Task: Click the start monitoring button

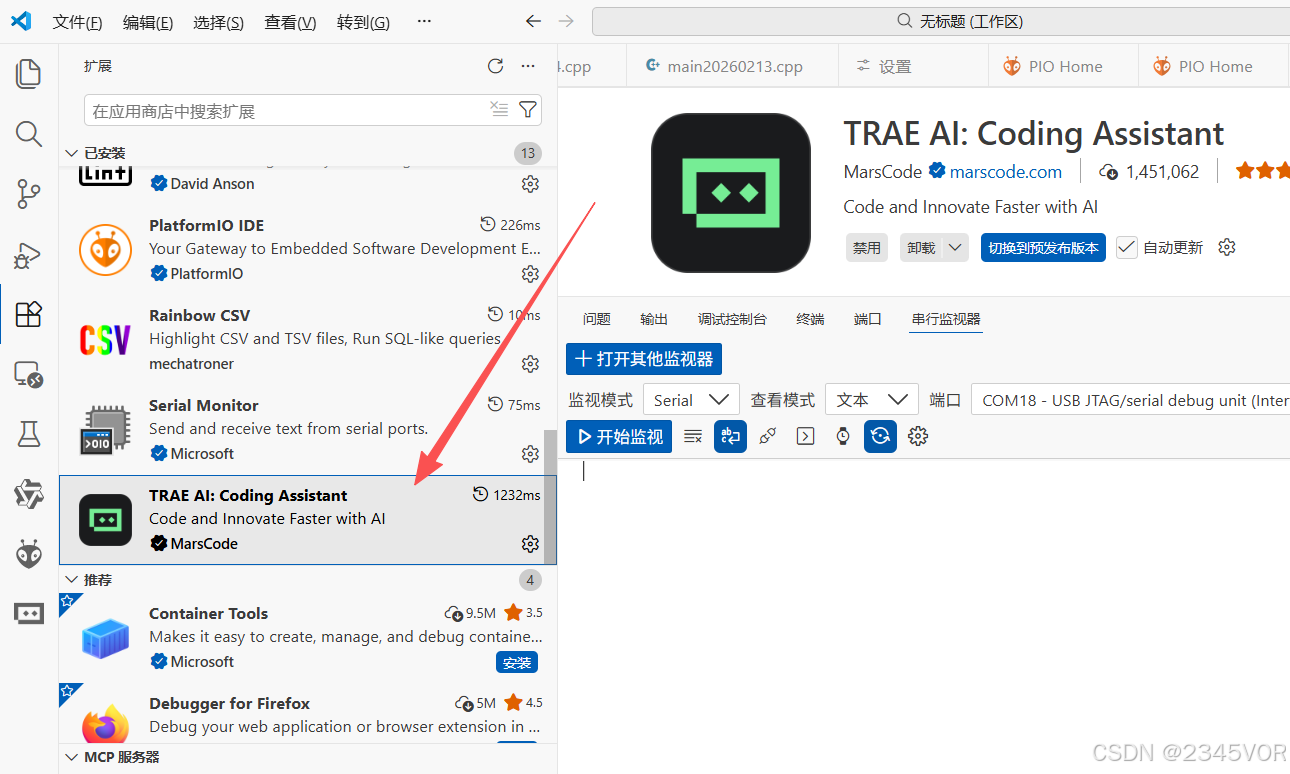Action: pyautogui.click(x=620, y=436)
